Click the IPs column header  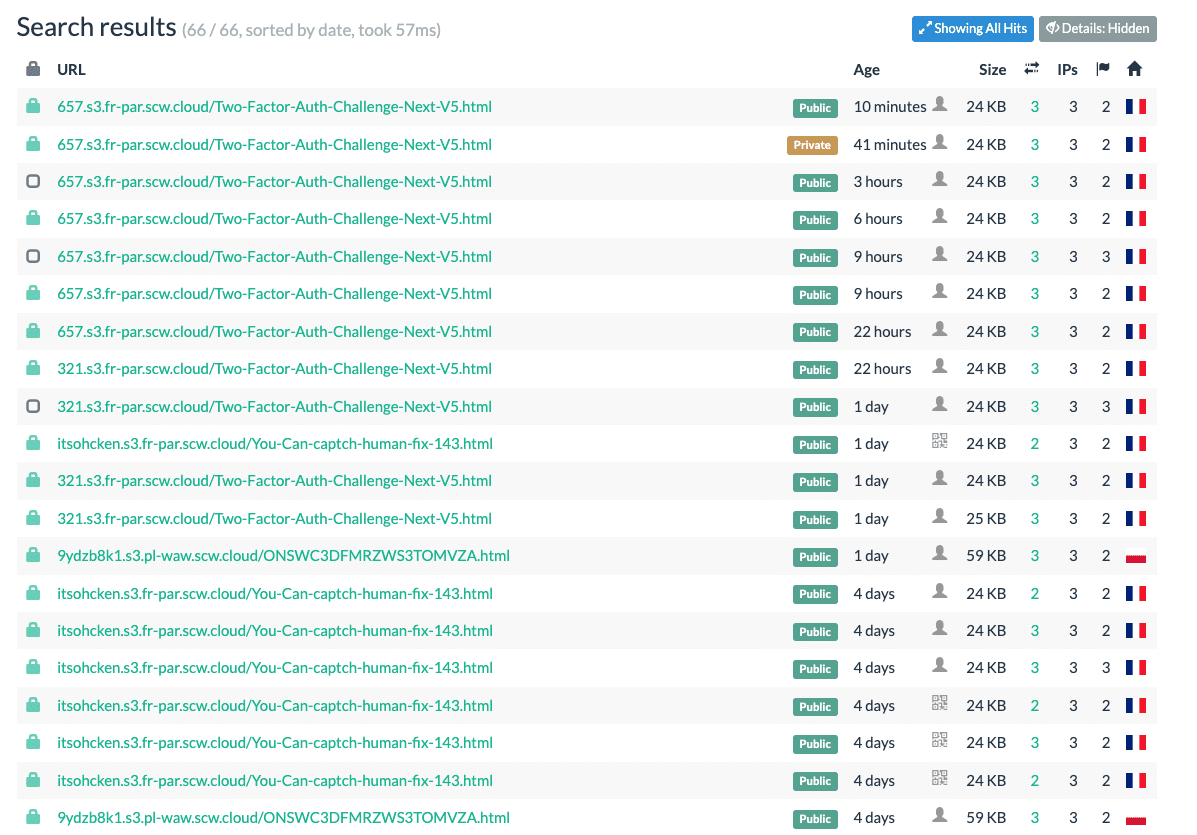tap(1067, 69)
